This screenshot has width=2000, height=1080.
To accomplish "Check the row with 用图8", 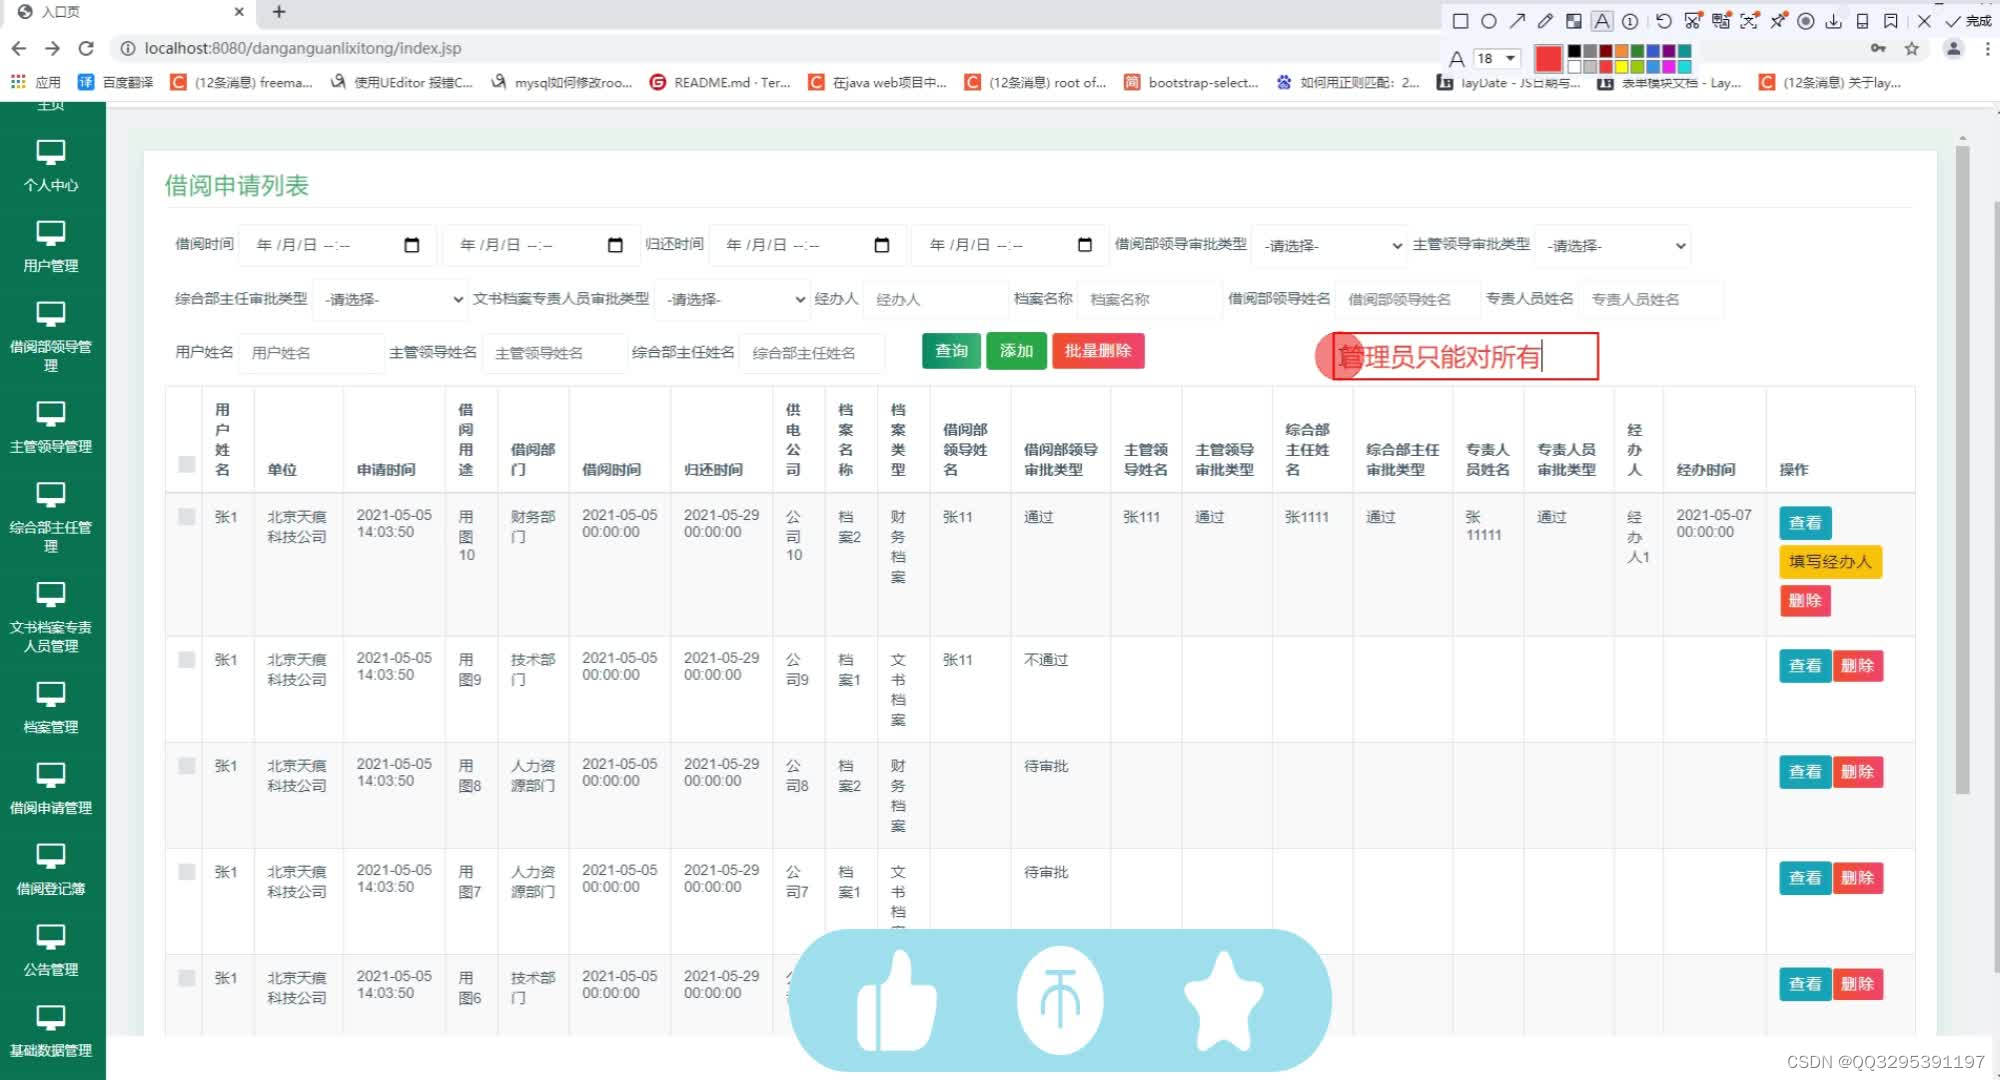I will pyautogui.click(x=186, y=766).
